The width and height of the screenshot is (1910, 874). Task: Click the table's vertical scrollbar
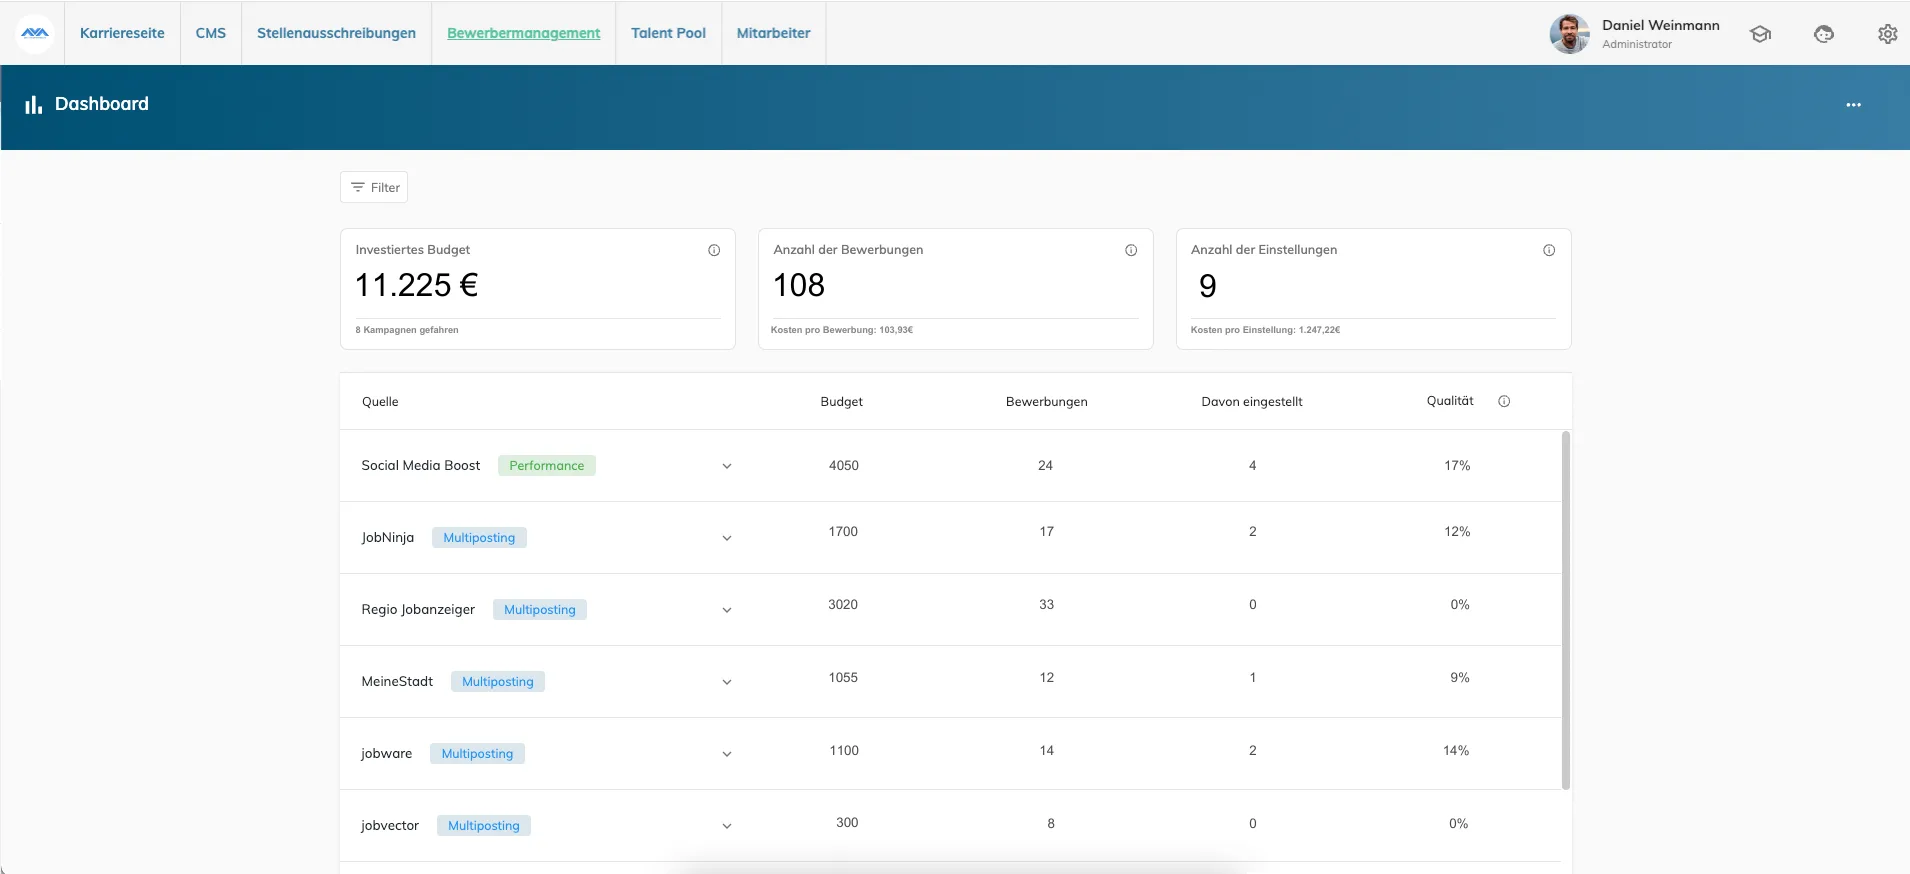click(1566, 610)
